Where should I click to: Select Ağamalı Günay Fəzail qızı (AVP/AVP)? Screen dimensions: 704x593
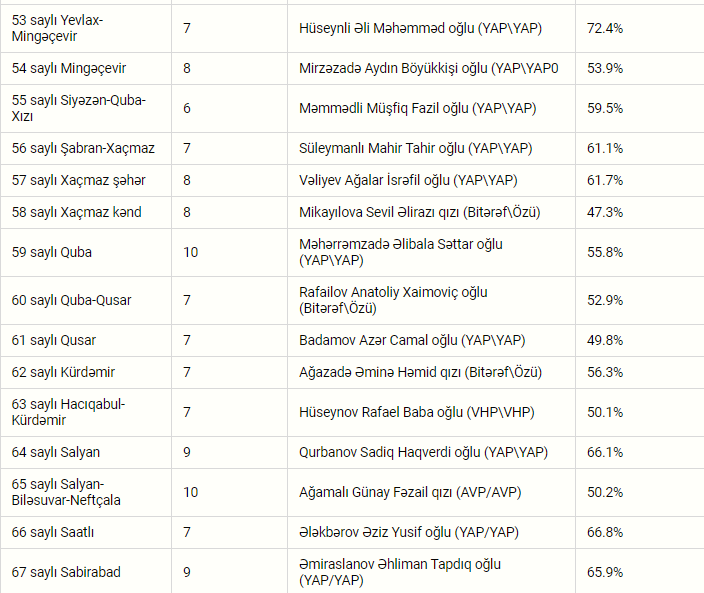coord(410,492)
